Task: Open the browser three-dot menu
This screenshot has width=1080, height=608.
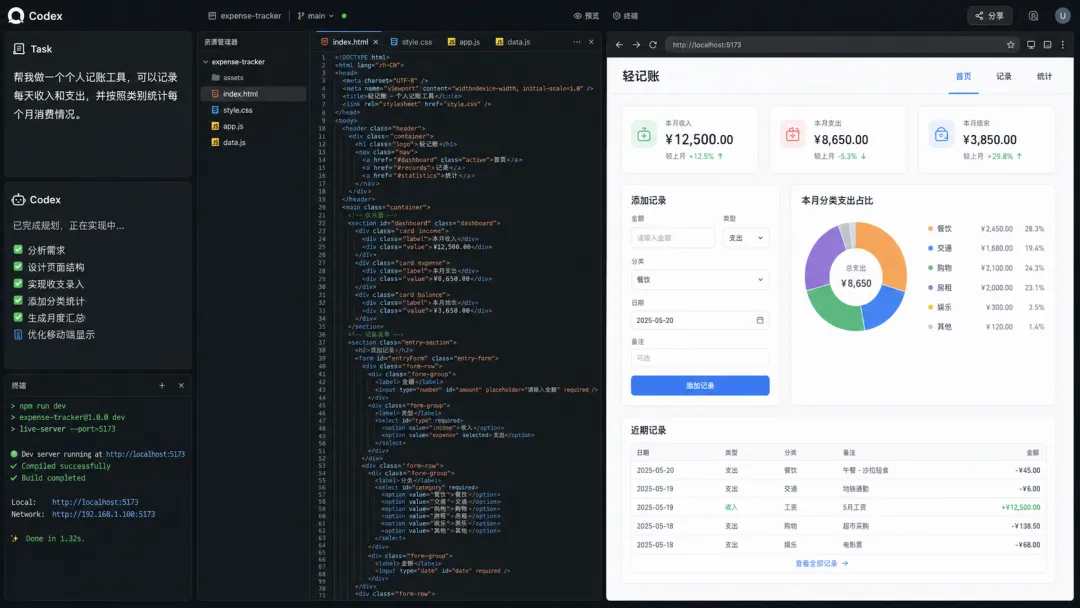Action: (1063, 45)
